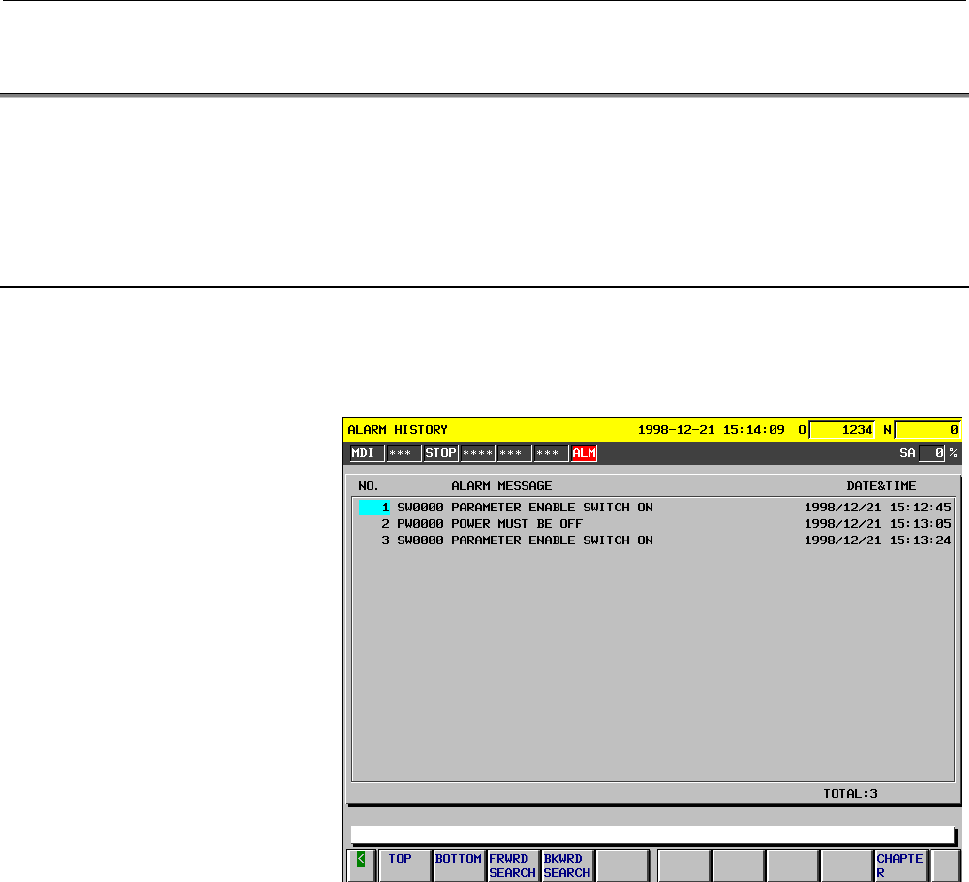Click the SA percent value box
This screenshot has width=969, height=882.
931,453
